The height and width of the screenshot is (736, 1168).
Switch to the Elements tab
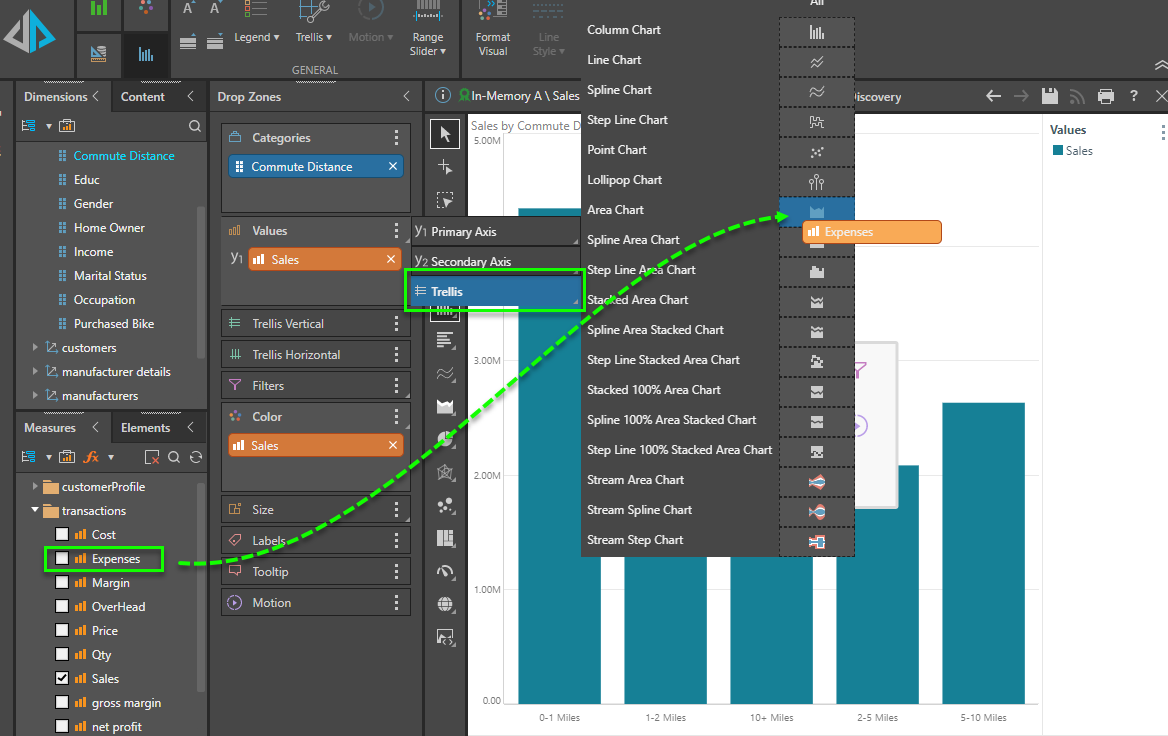pos(146,428)
